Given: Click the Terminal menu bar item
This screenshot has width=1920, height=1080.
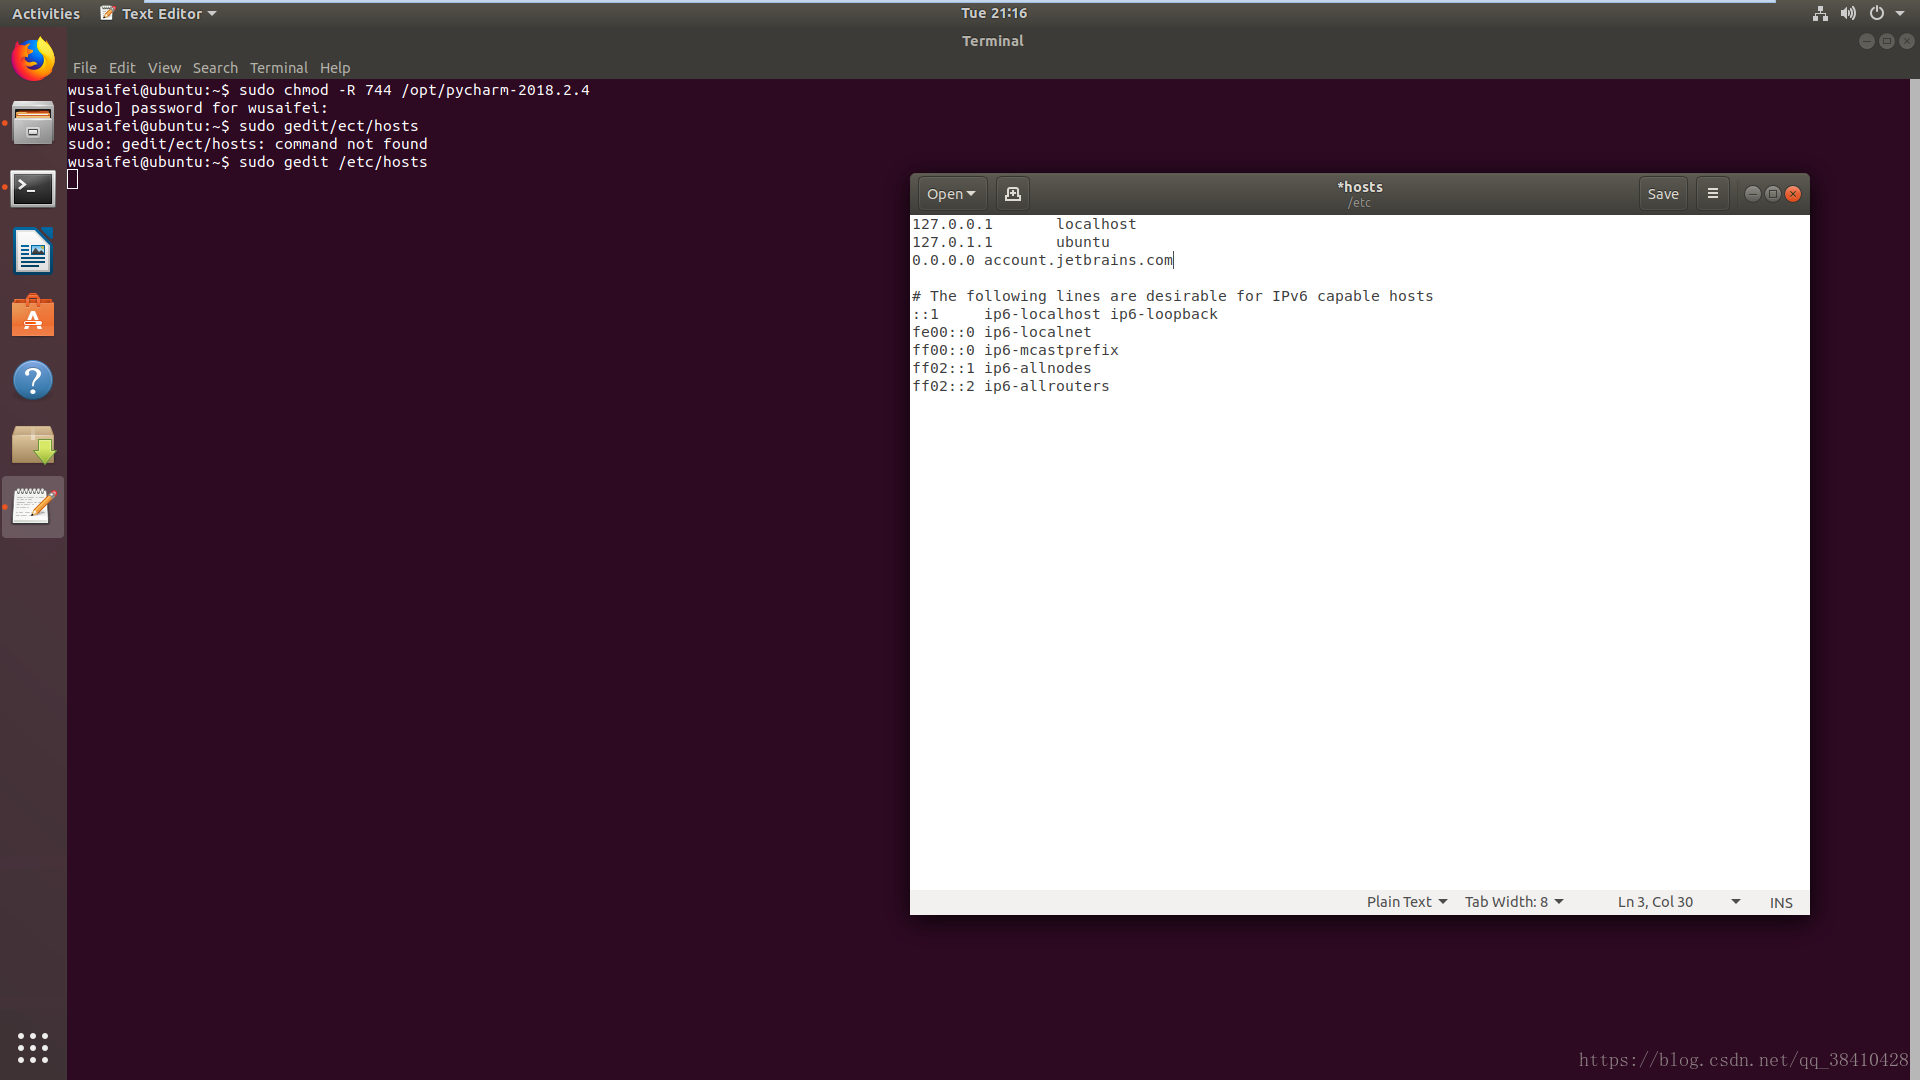Looking at the screenshot, I should point(277,67).
